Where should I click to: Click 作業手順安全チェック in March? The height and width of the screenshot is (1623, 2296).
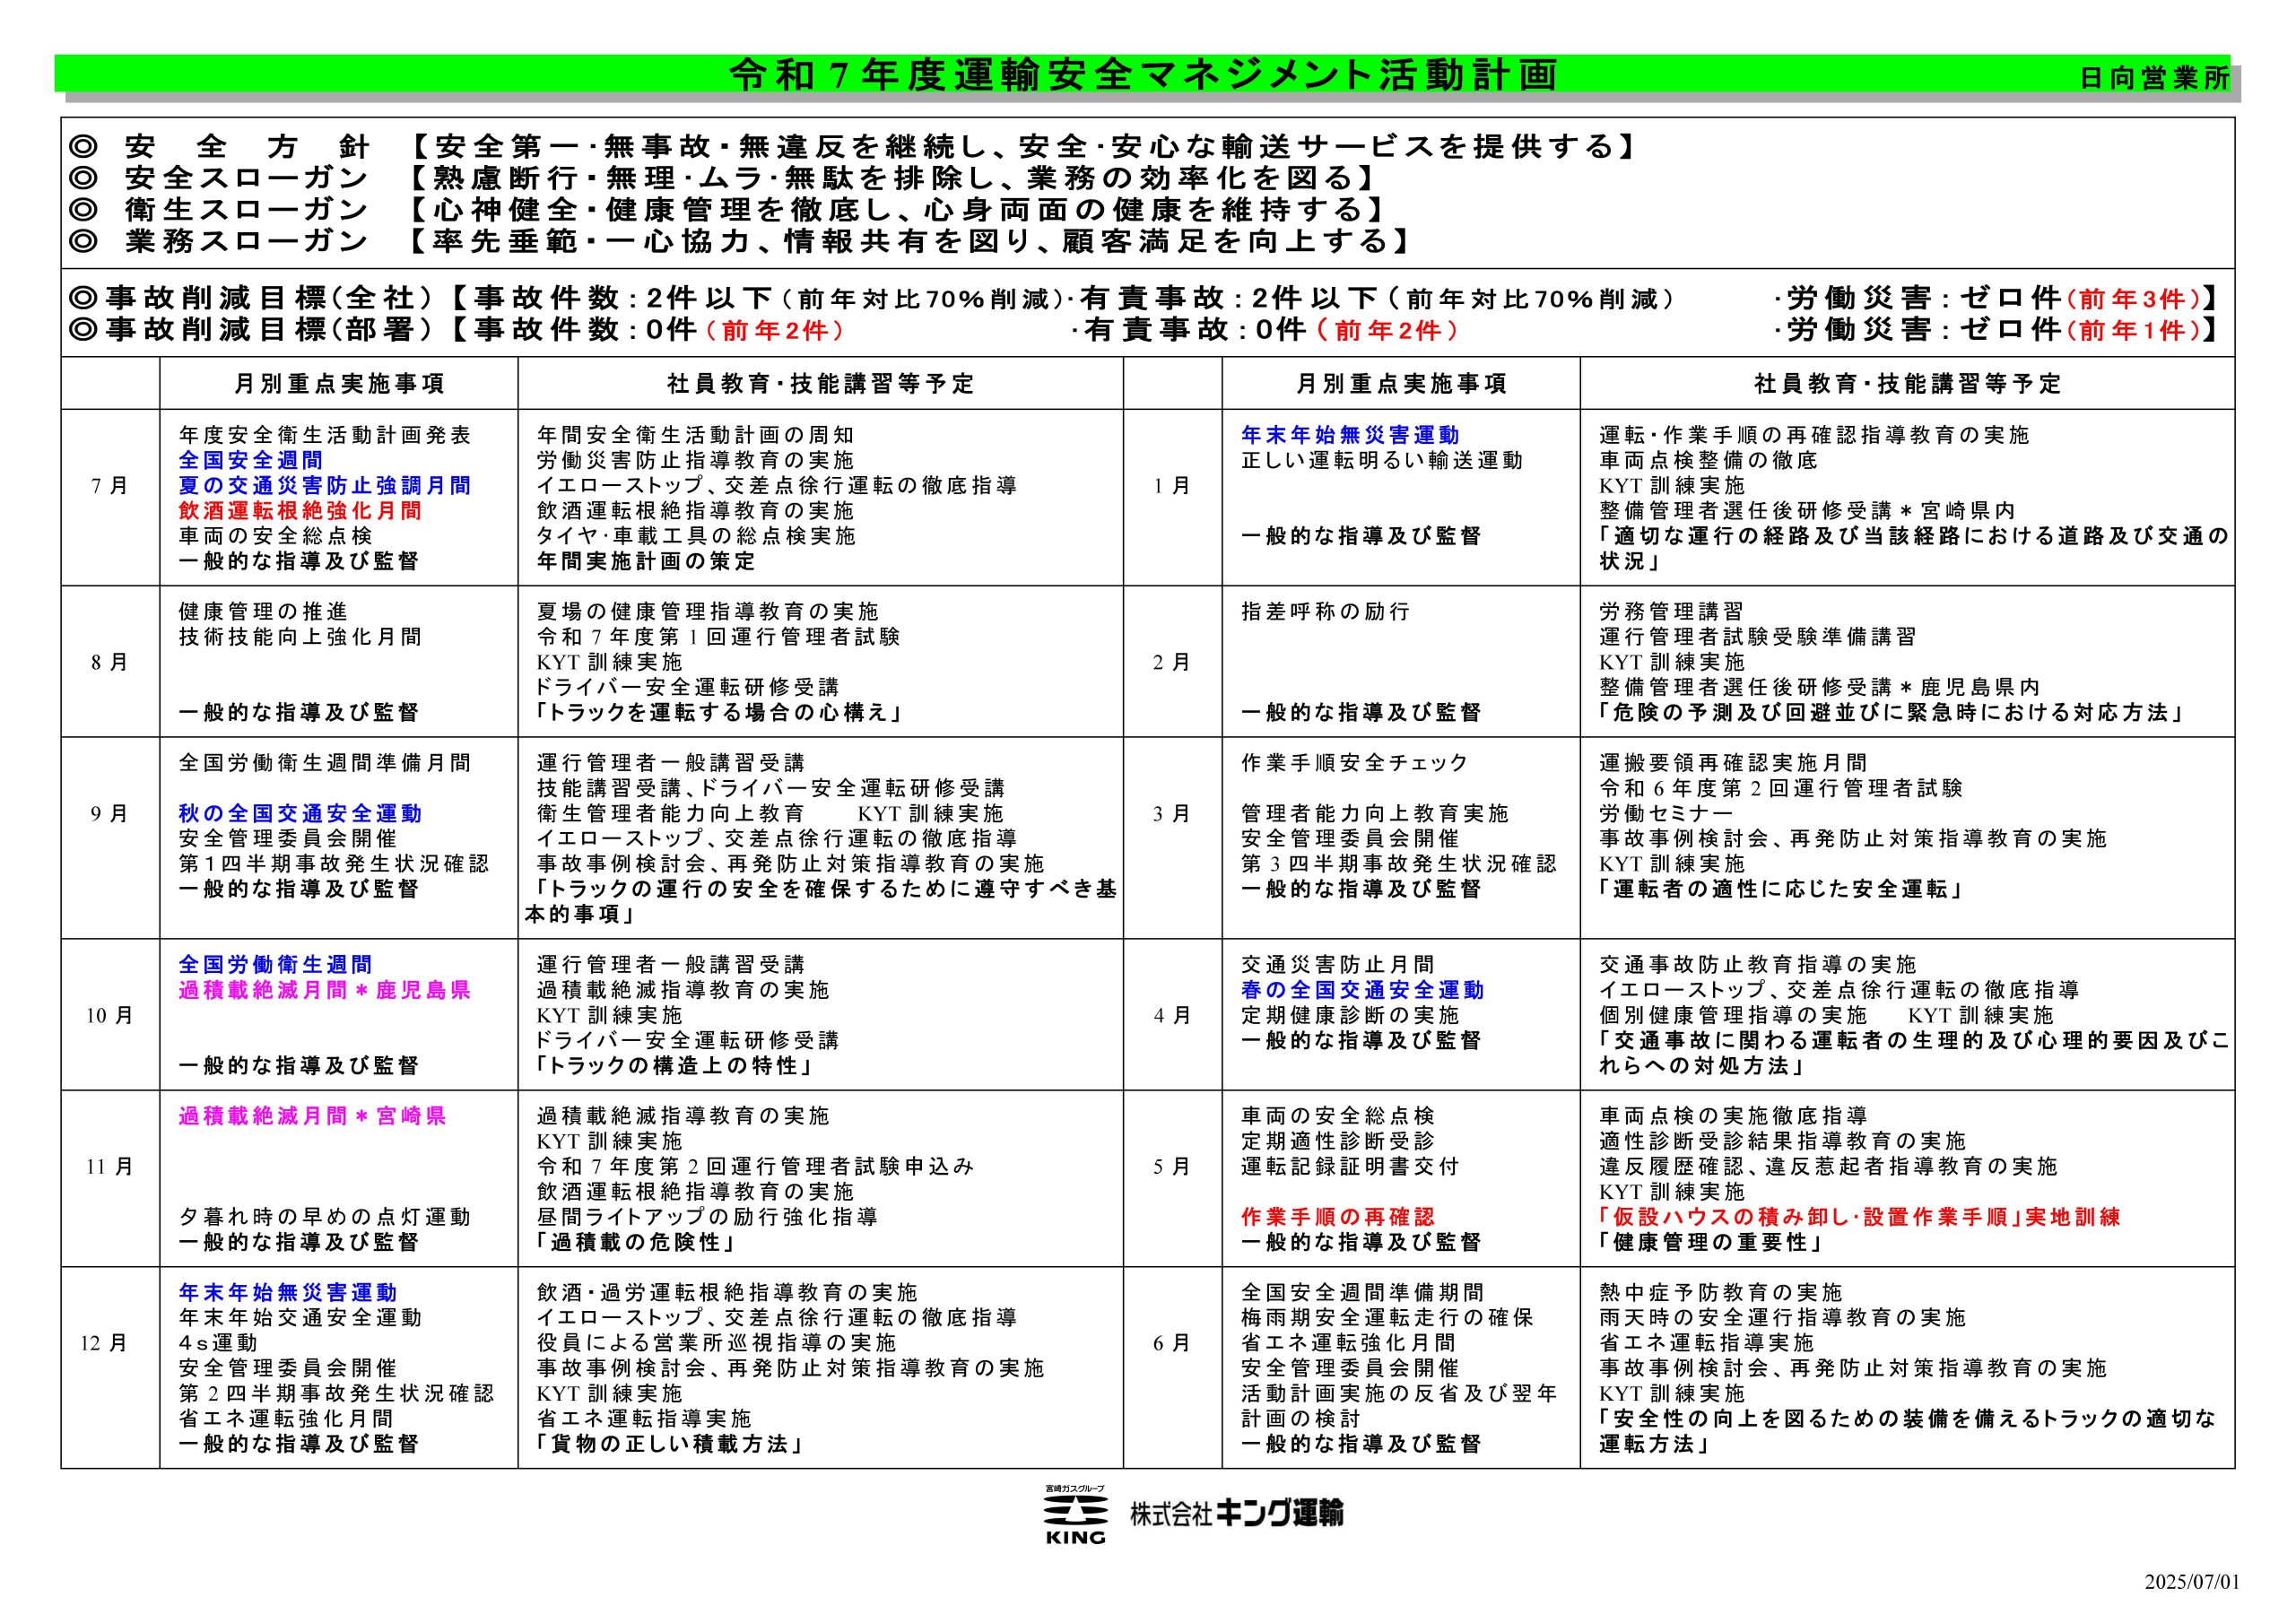tap(1355, 763)
